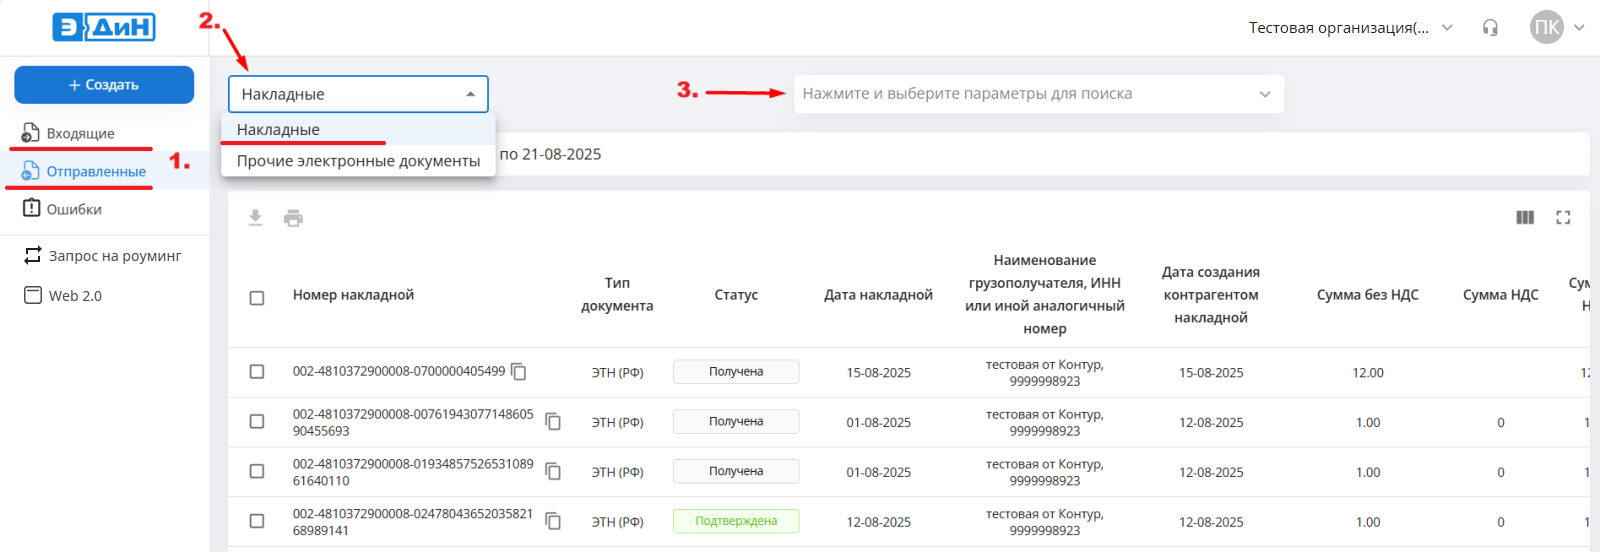Choose Прочие электронные документы option
Viewport: 1600px width, 552px height.
[358, 161]
